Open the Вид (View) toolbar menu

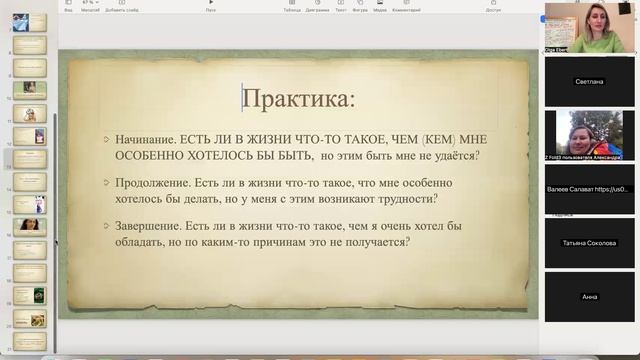pos(68,6)
